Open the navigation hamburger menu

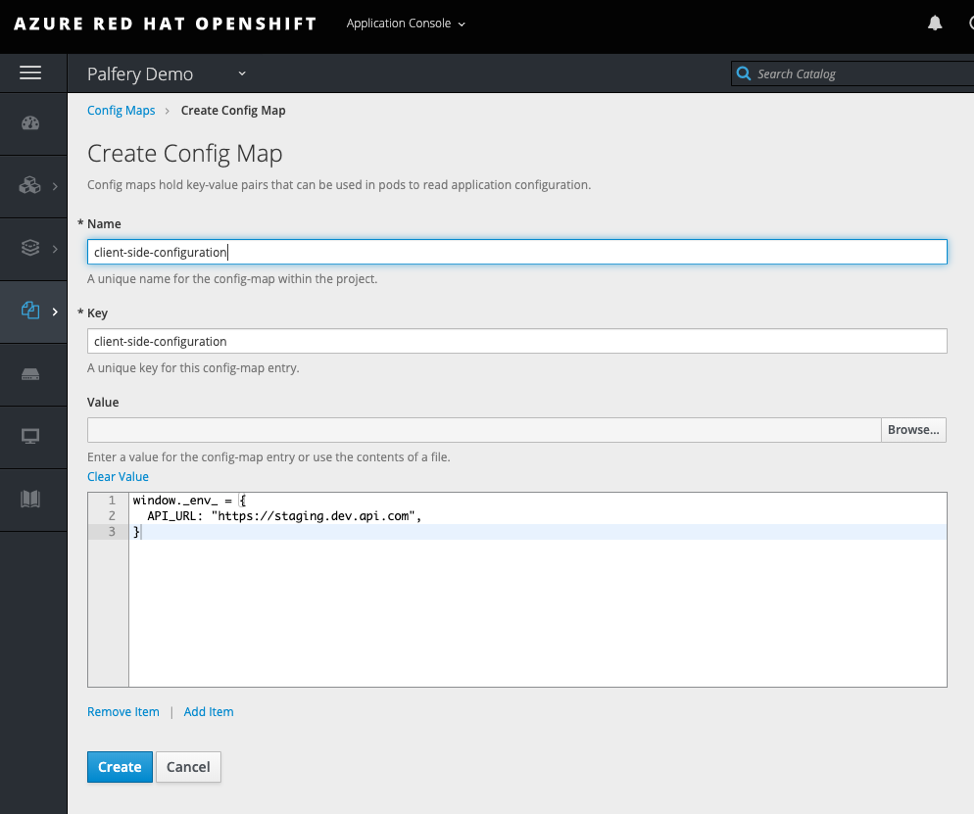point(31,72)
